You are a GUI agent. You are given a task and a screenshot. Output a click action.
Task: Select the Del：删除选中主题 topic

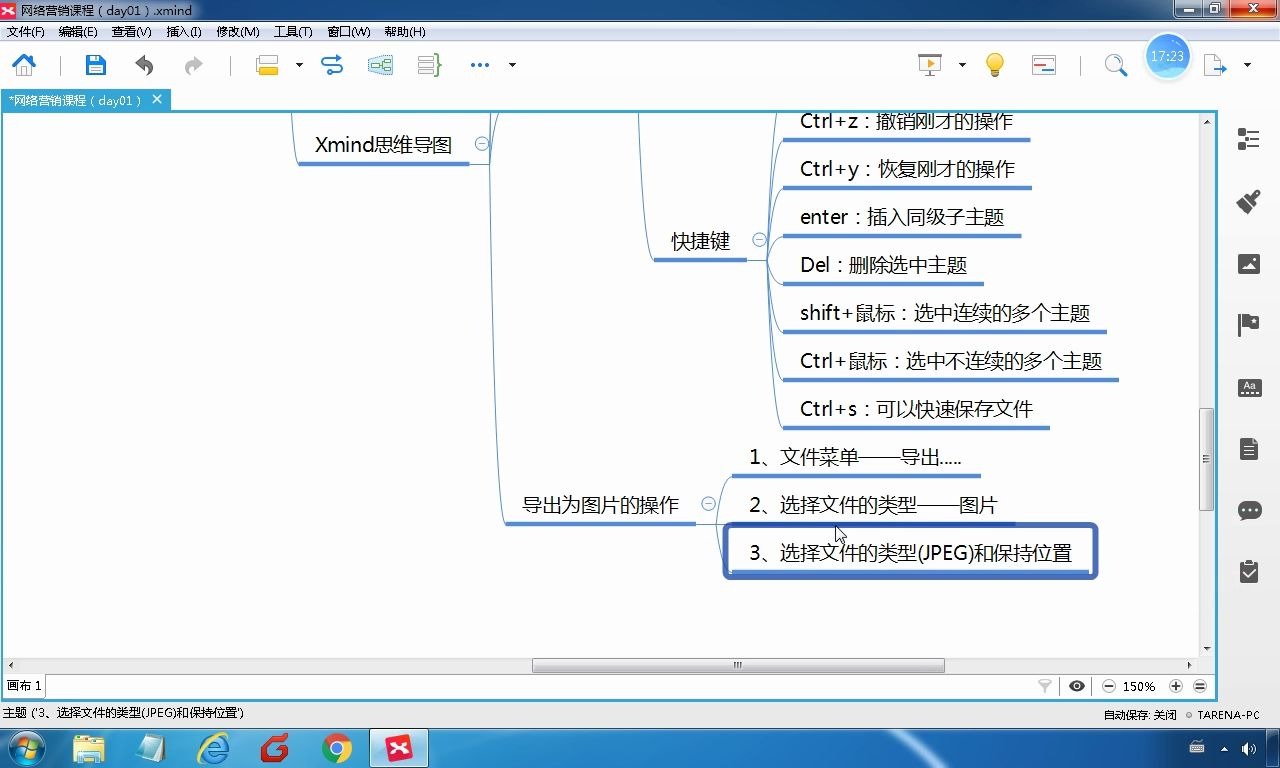point(884,265)
